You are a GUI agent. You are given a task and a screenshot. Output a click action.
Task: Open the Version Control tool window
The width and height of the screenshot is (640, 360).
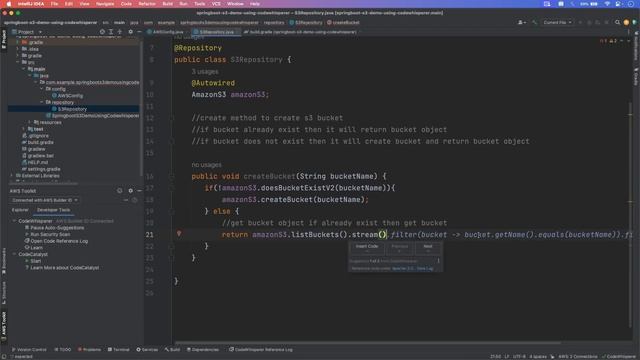tap(29, 350)
